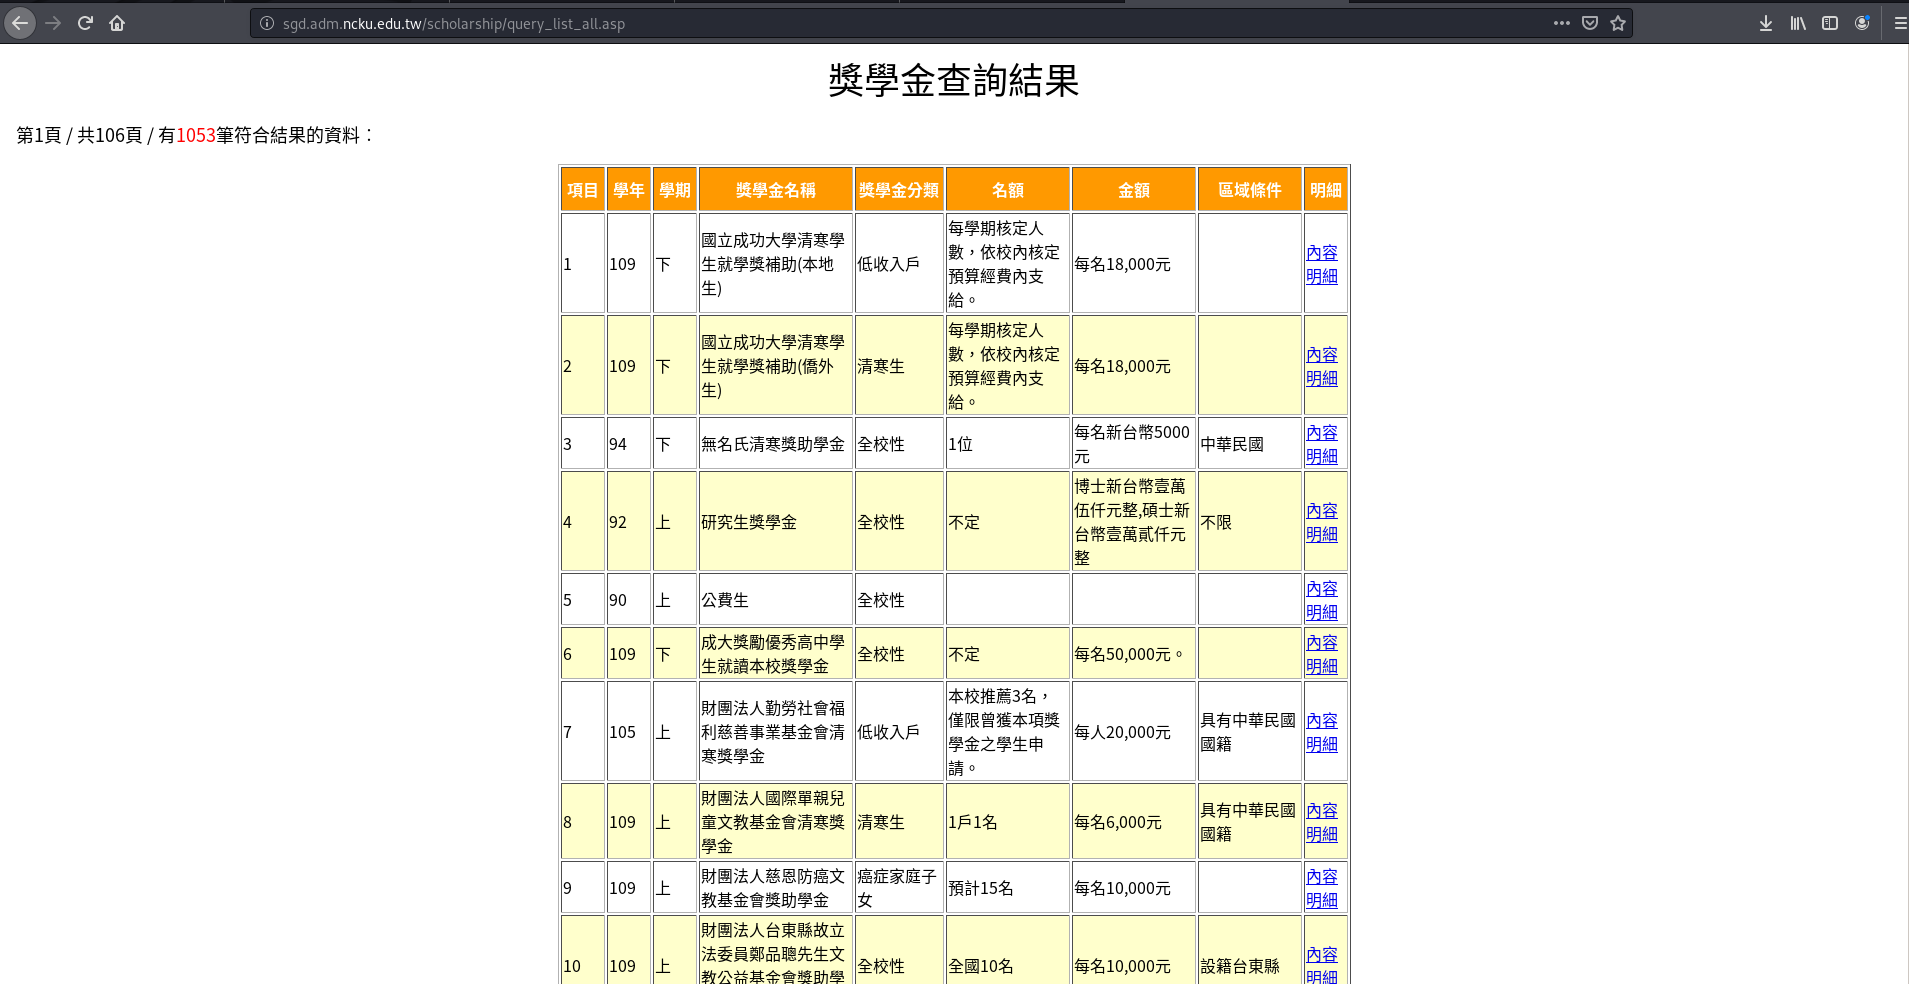This screenshot has width=1909, height=984.
Task: Select the 財團法人慈恩防癌文教基金會獎助學金 cell
Action: coord(776,888)
